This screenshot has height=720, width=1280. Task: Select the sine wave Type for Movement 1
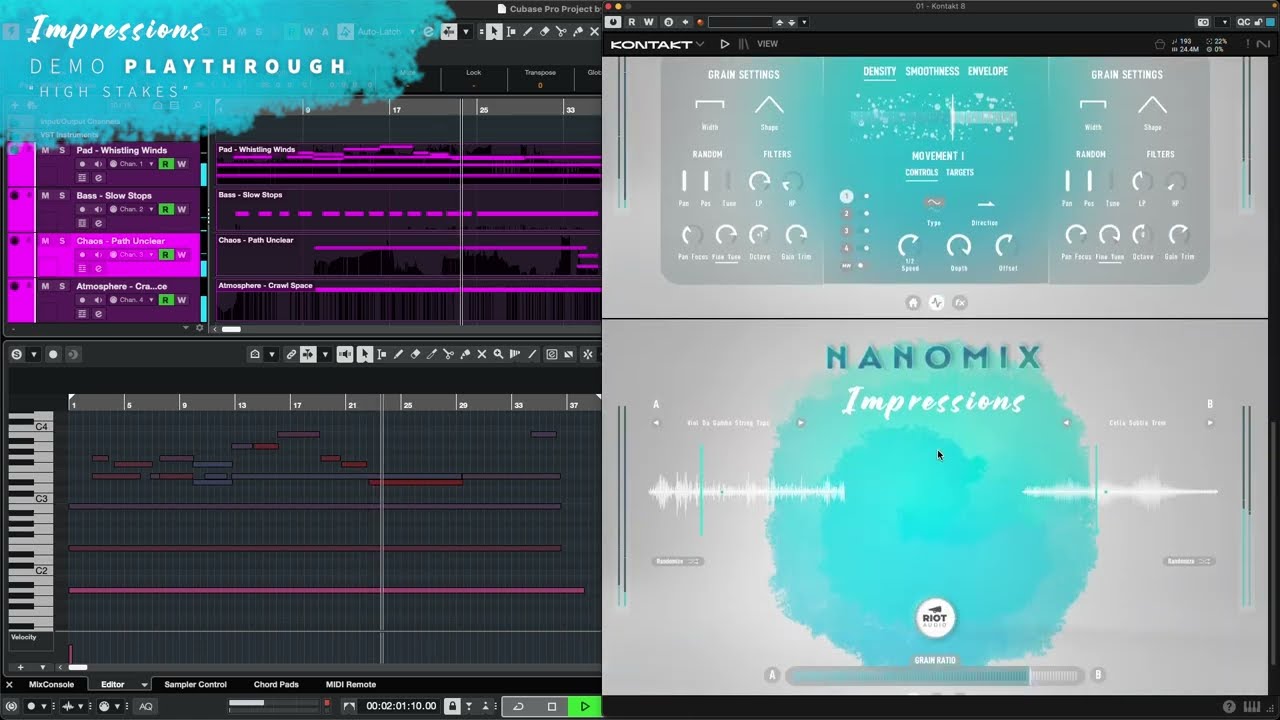(x=934, y=203)
